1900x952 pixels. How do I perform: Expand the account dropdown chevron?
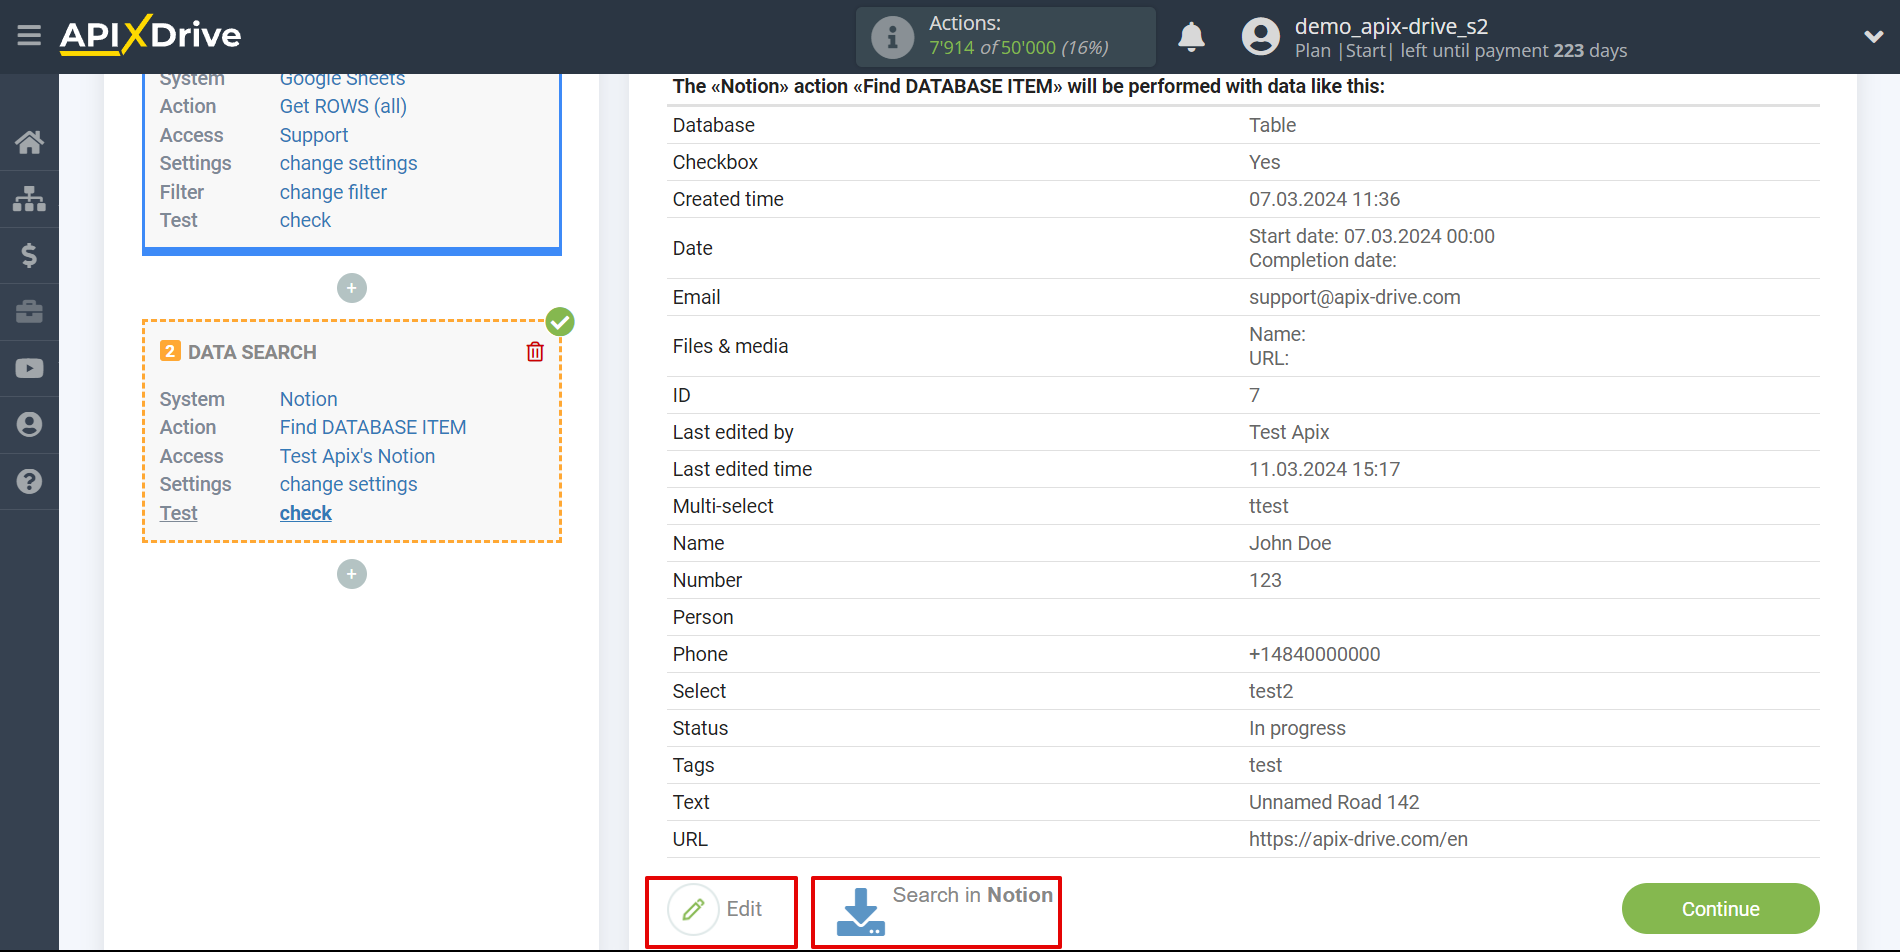1873,37
